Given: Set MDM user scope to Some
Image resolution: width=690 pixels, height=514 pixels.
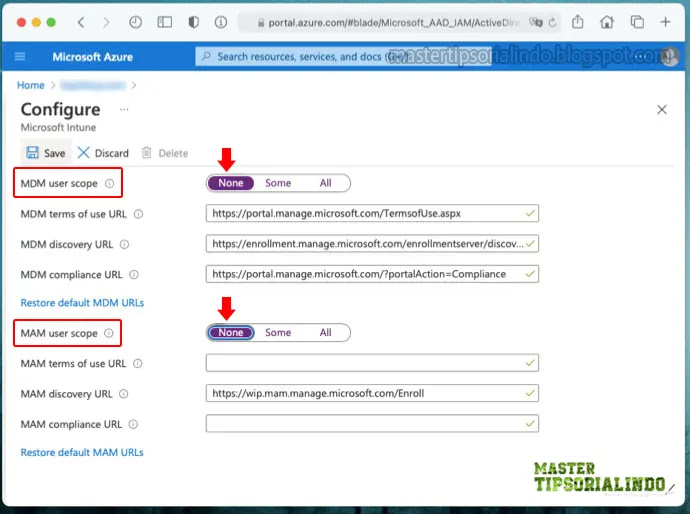Looking at the screenshot, I should click(278, 183).
